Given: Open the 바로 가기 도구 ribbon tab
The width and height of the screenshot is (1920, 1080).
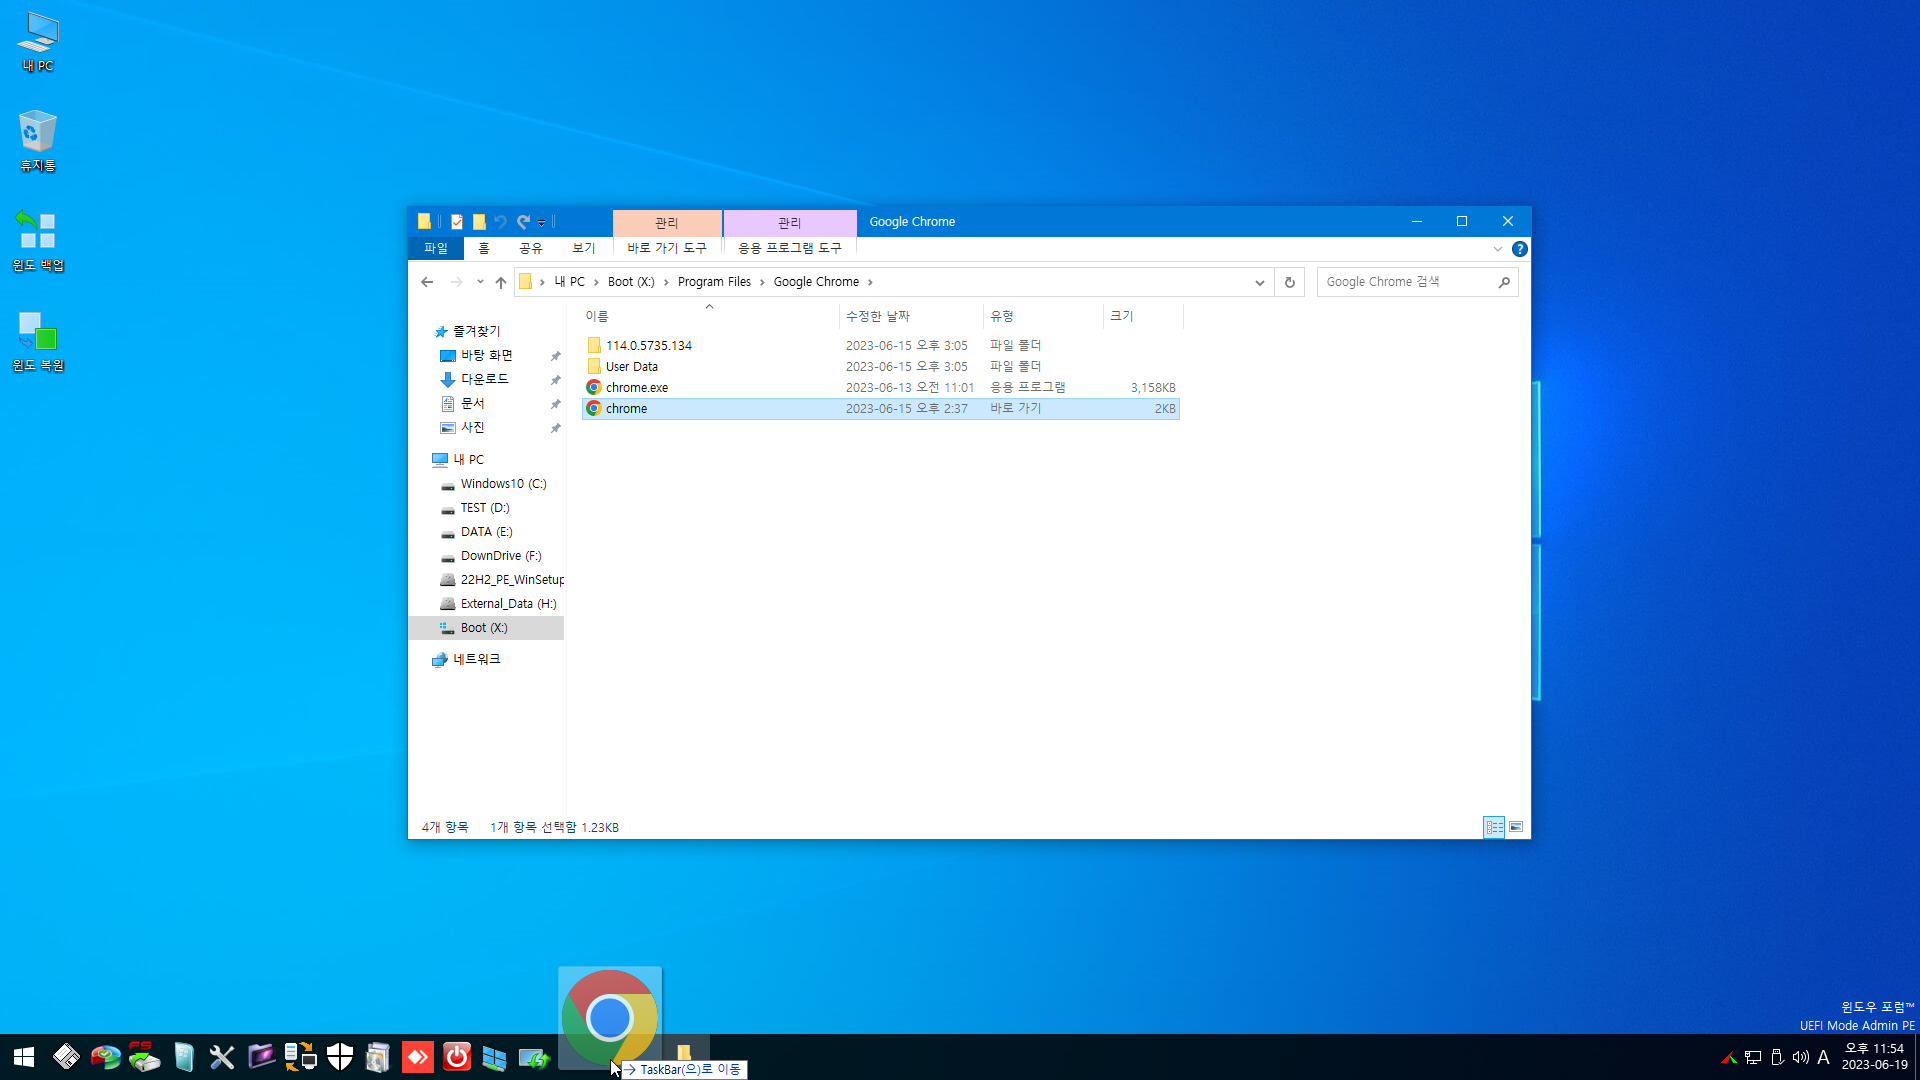Looking at the screenshot, I should [x=667, y=248].
